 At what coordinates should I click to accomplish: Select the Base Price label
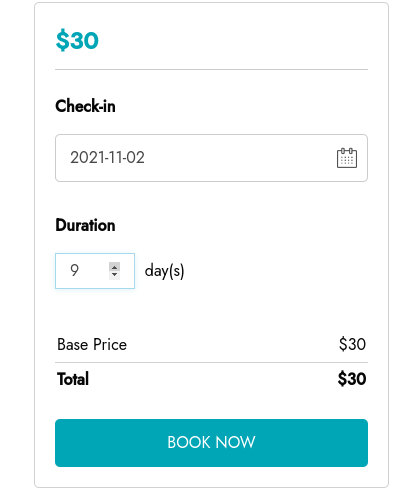pos(92,344)
